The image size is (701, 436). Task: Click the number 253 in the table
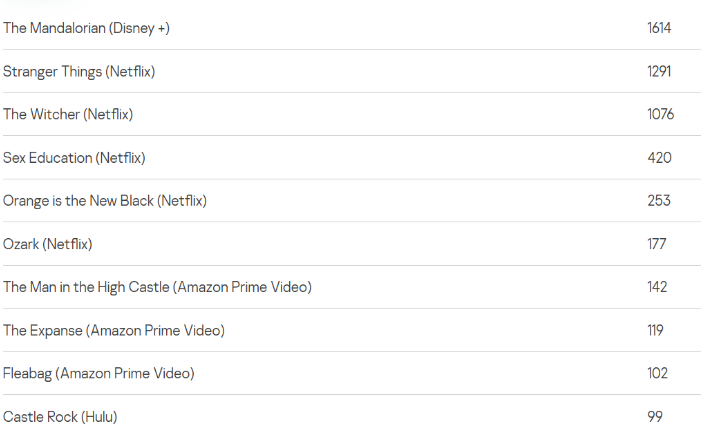659,200
